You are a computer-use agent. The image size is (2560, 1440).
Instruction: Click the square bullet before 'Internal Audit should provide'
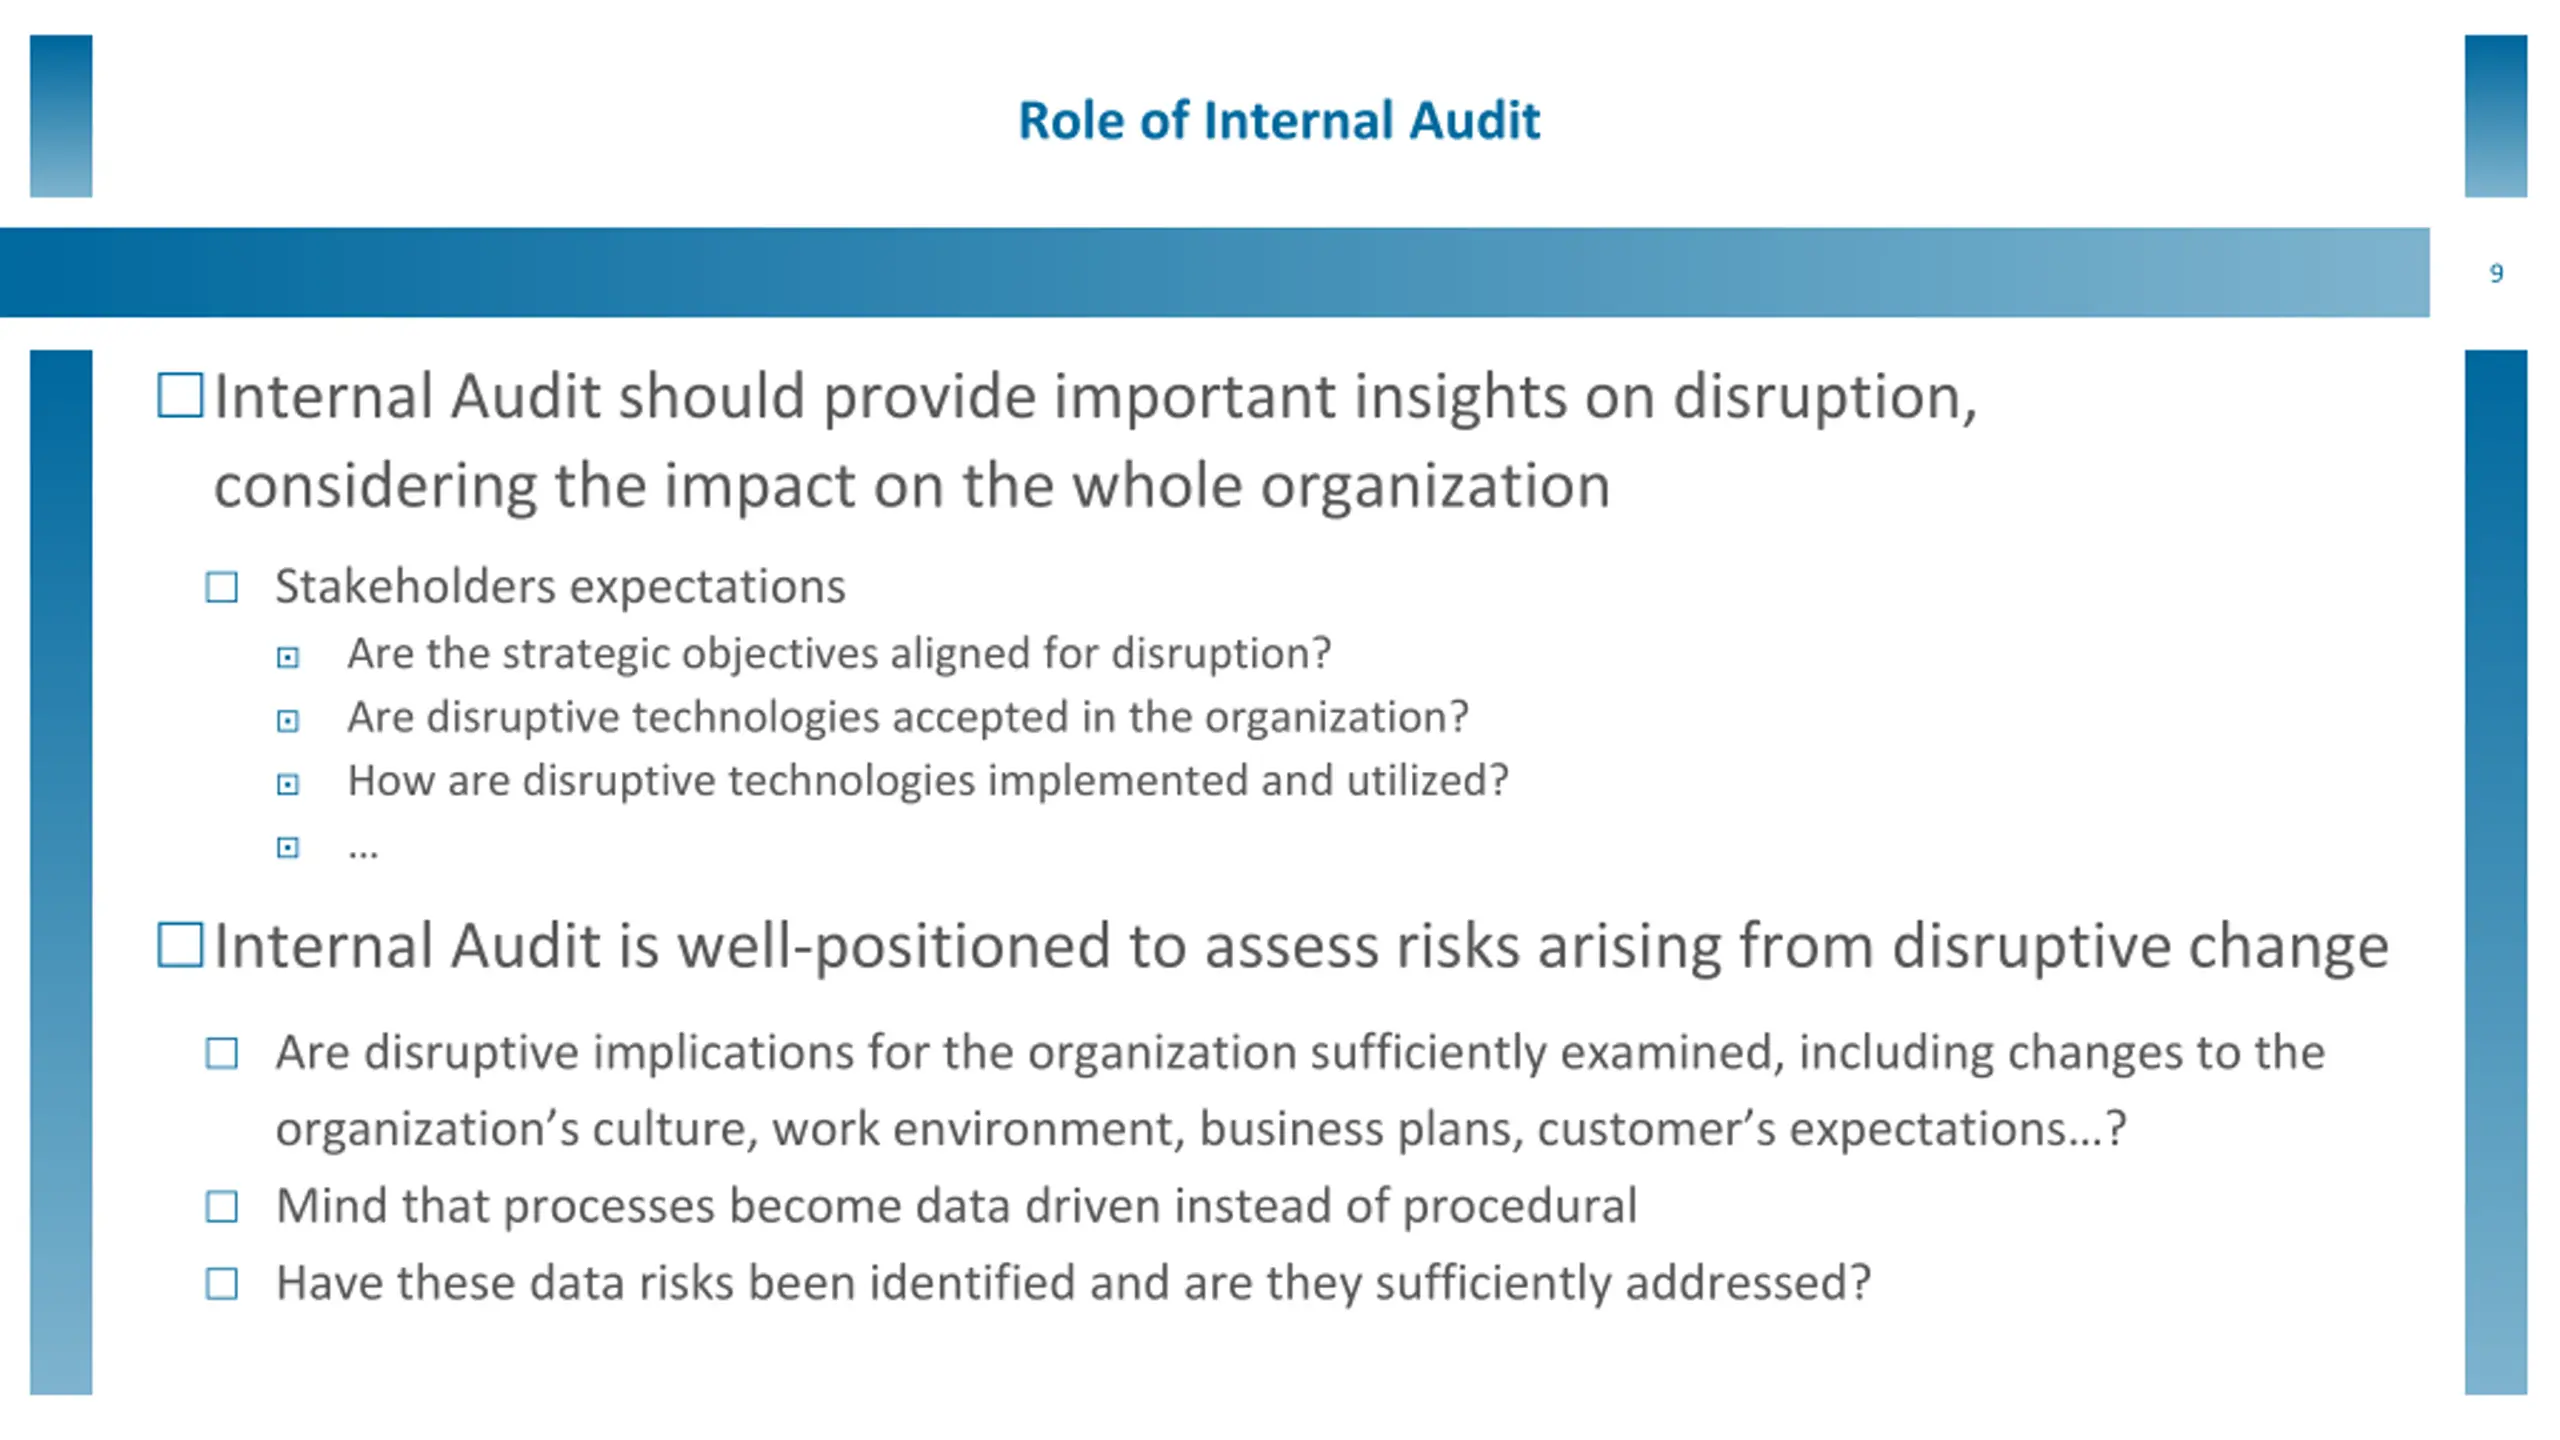[180, 395]
